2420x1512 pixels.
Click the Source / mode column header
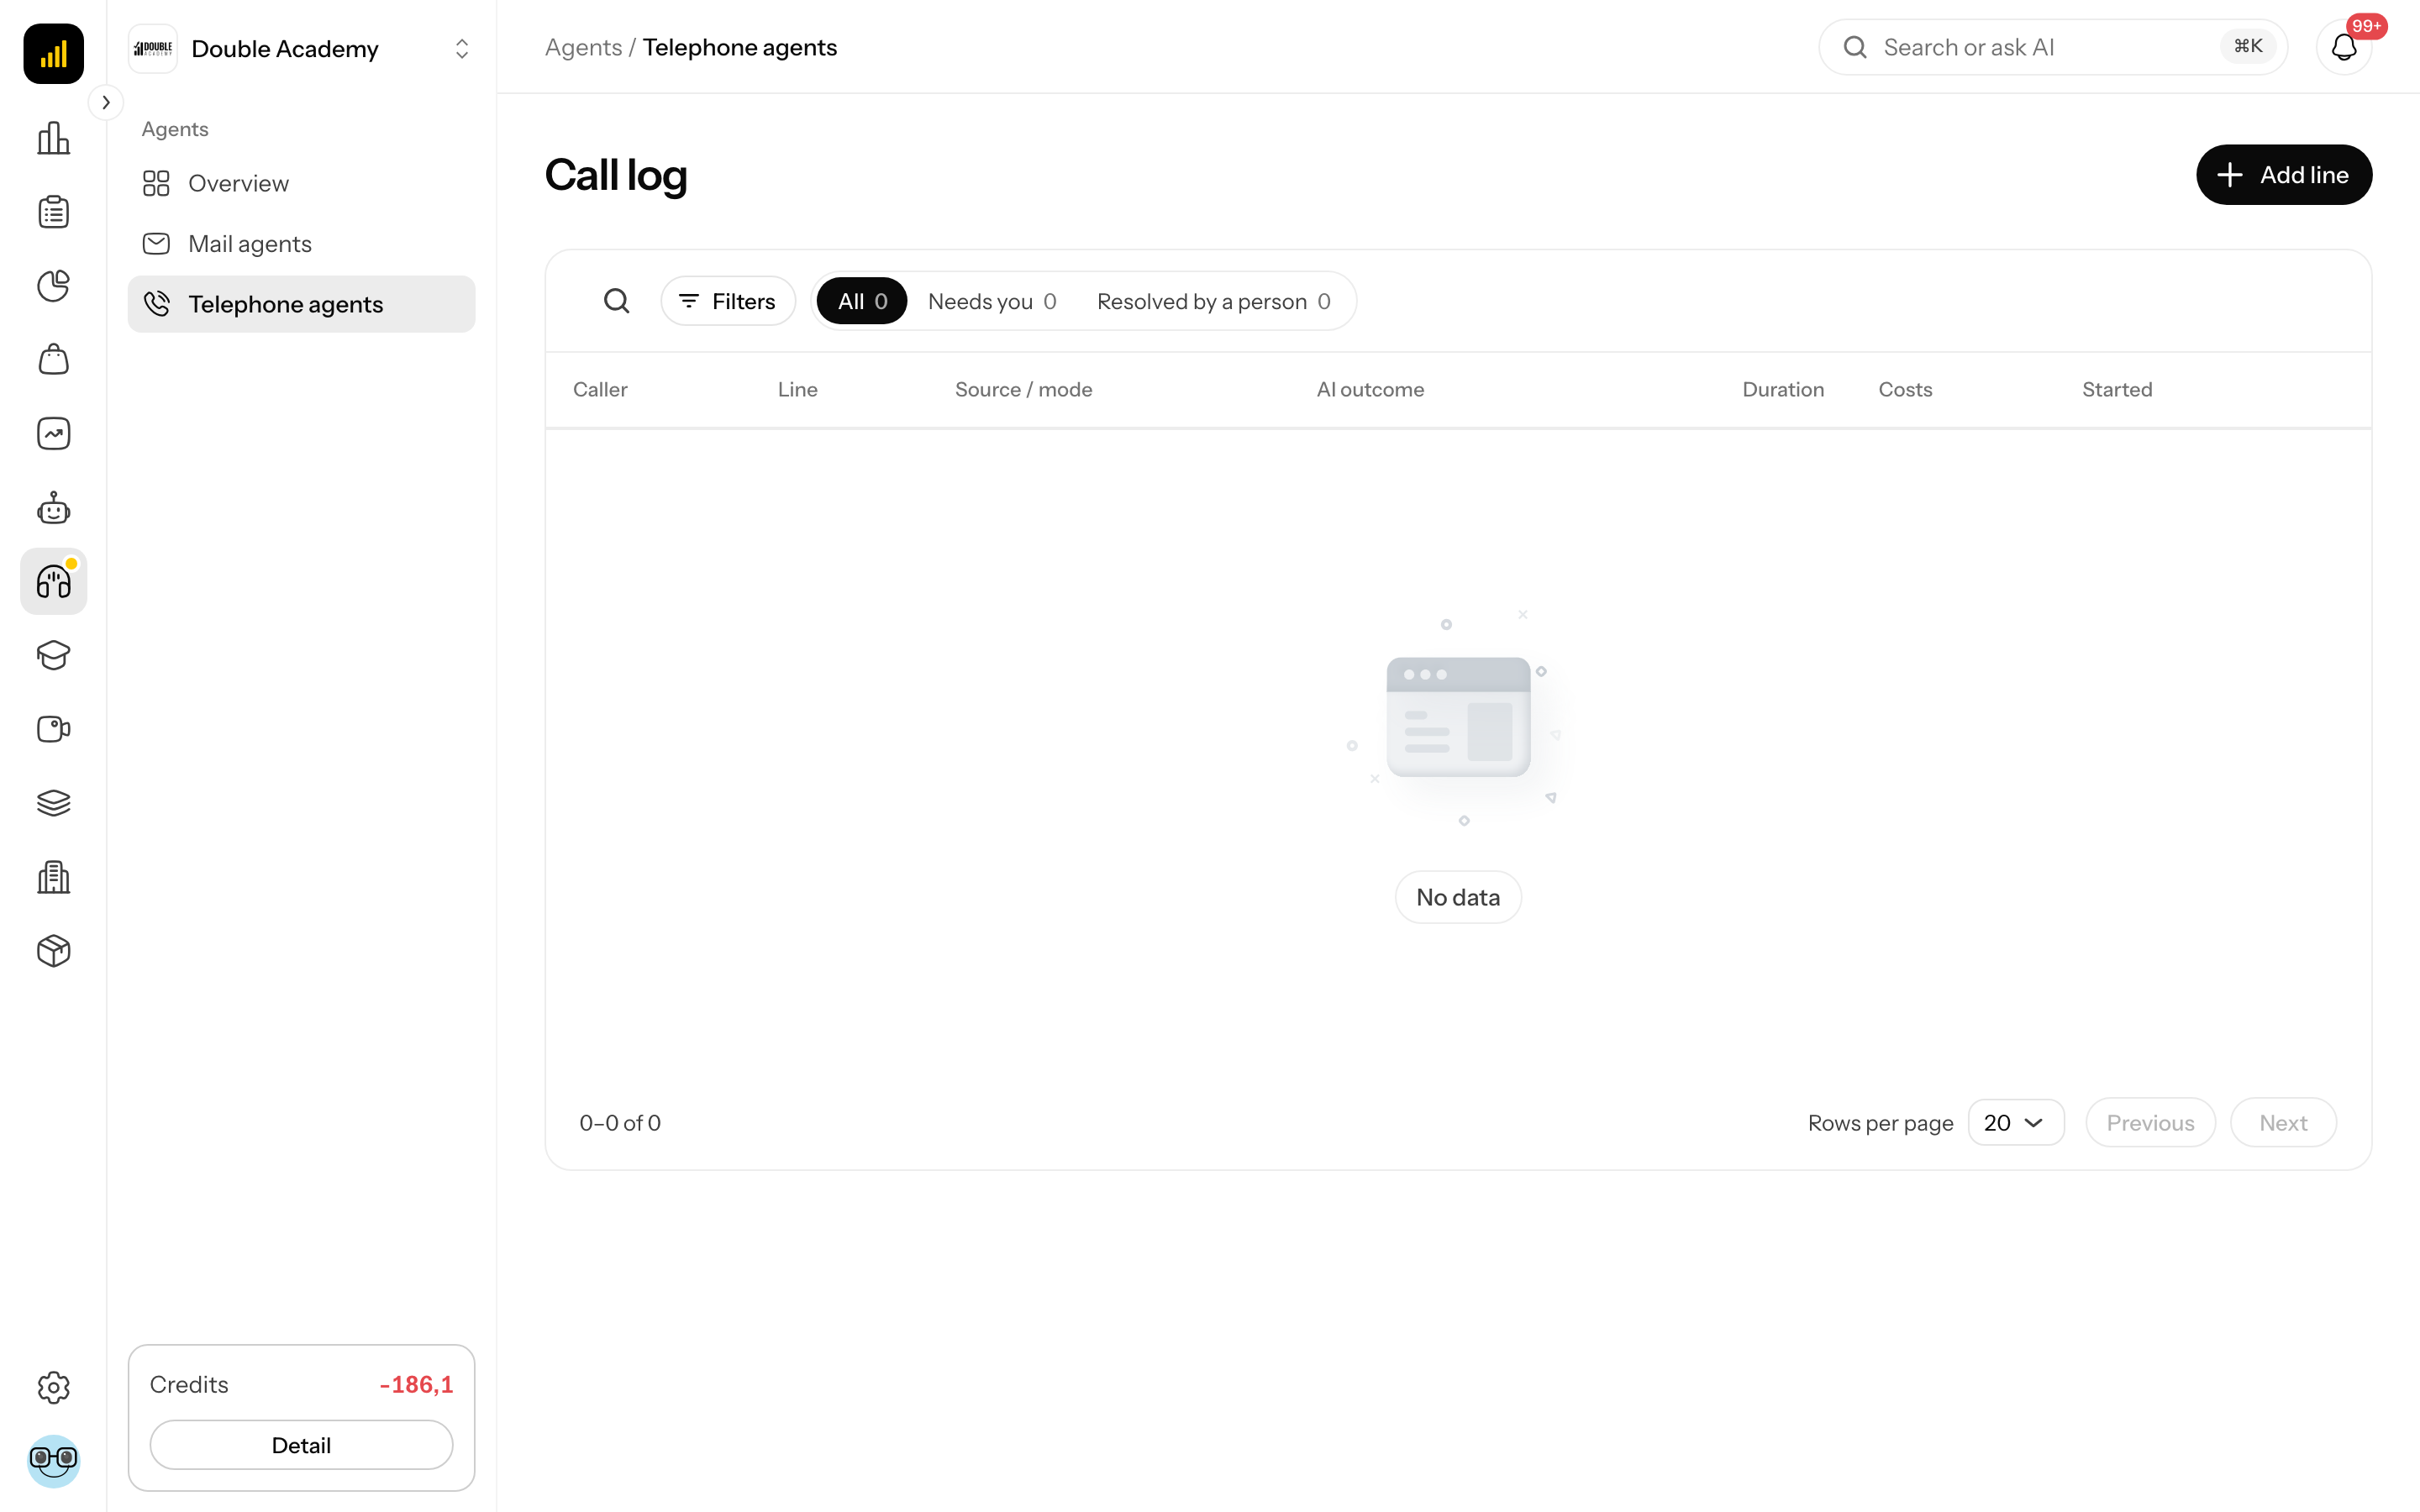tap(1023, 390)
